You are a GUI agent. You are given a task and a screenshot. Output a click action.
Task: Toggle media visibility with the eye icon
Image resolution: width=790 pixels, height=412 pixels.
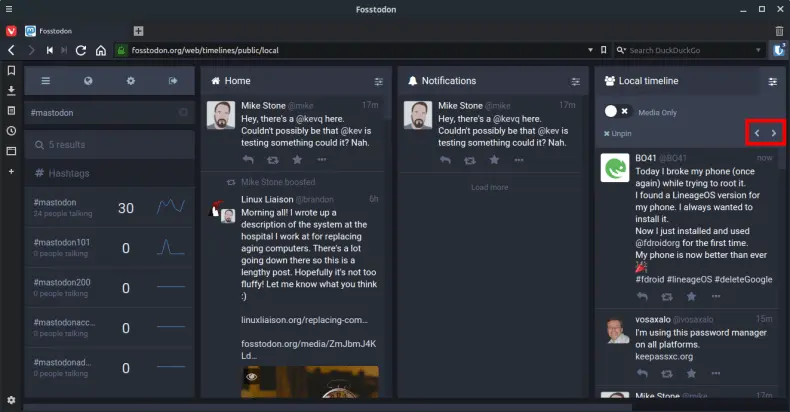pos(253,377)
